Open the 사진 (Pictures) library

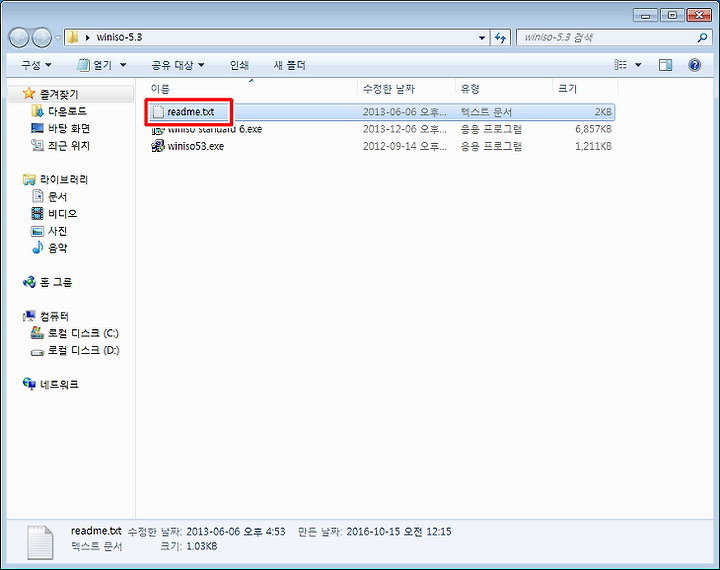point(57,231)
